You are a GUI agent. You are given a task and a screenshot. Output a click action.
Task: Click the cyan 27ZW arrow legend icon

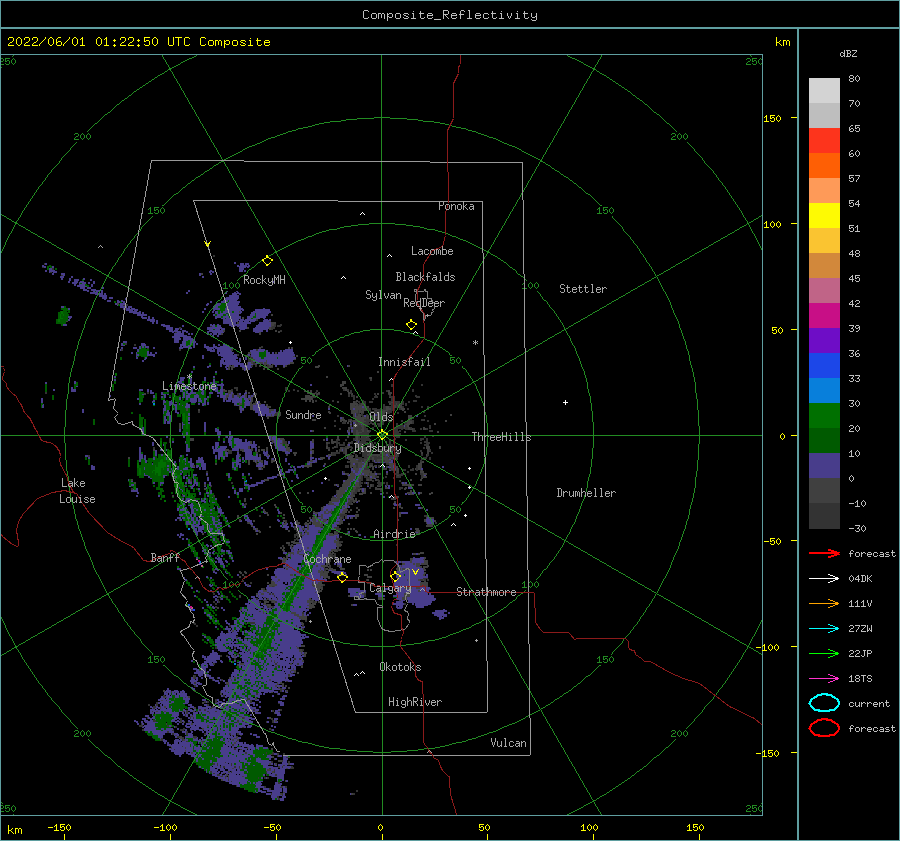pos(824,629)
